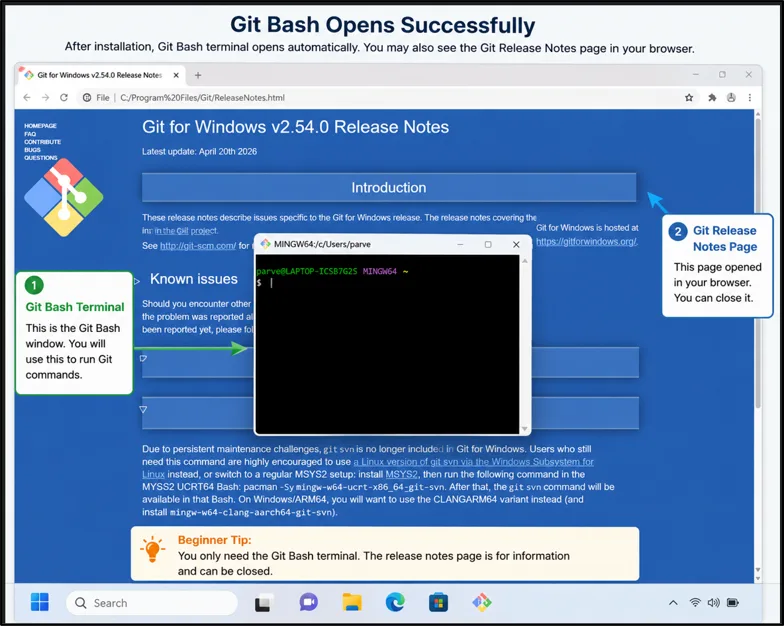Open the browser profile icon

[x=731, y=98]
